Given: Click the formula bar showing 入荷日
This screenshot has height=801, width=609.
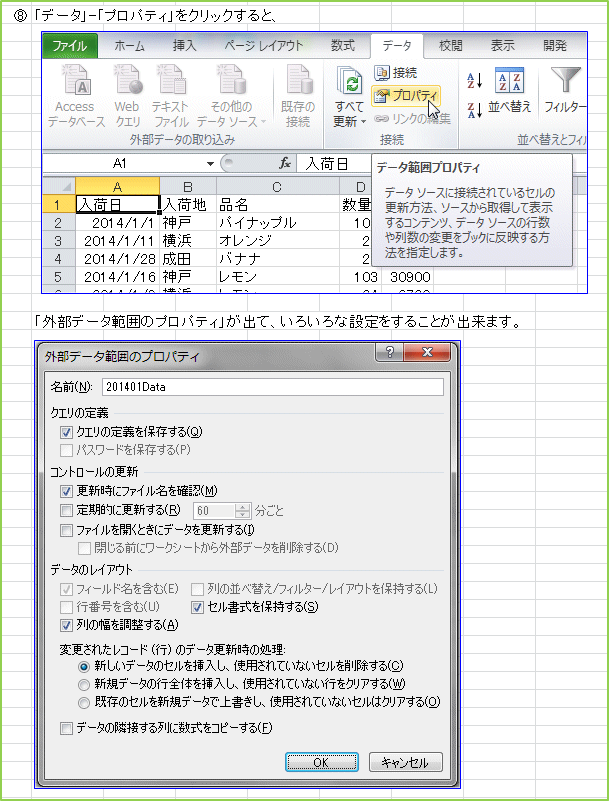Looking at the screenshot, I should (x=335, y=163).
